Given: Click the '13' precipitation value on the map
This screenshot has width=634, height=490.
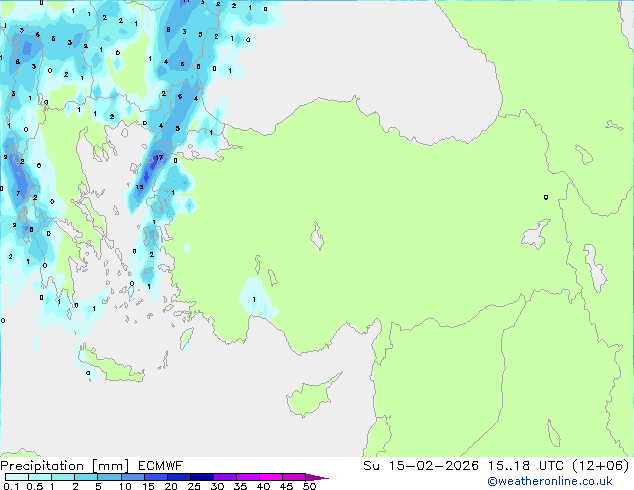Looking at the screenshot, I should coord(139,187).
